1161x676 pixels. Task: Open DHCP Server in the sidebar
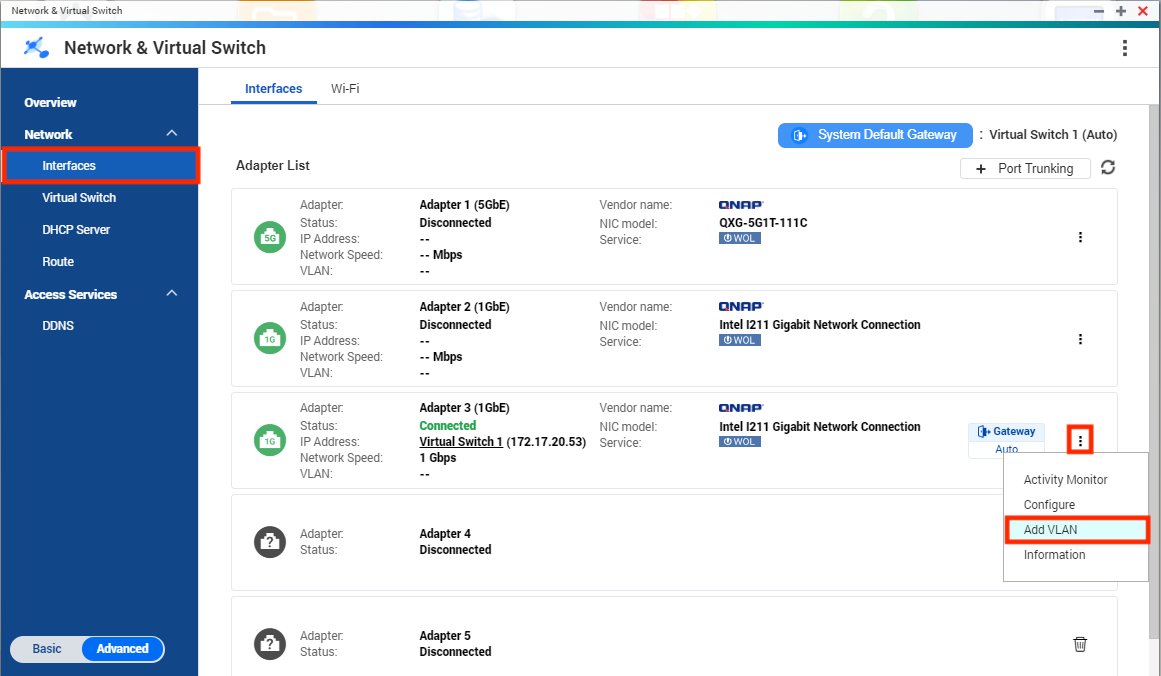click(76, 230)
